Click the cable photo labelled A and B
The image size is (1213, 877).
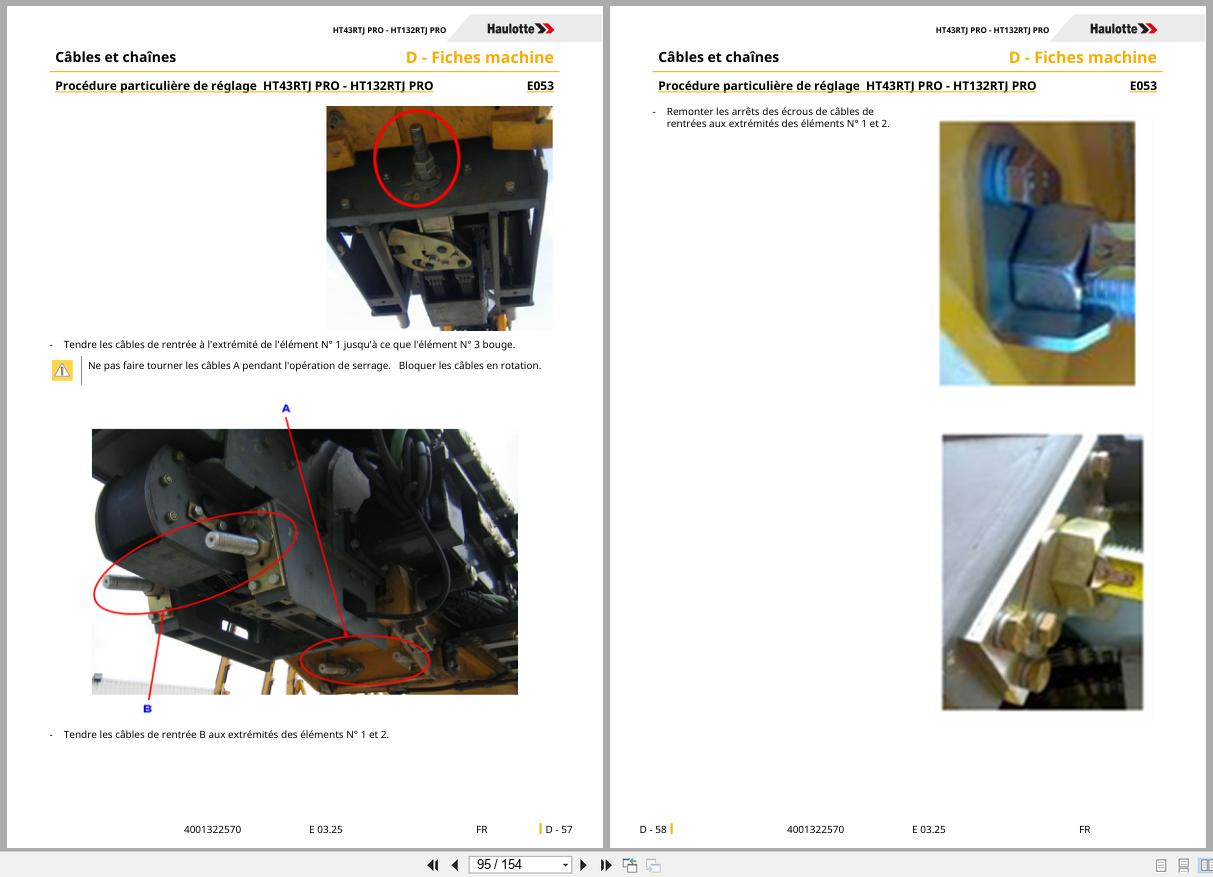click(x=305, y=562)
